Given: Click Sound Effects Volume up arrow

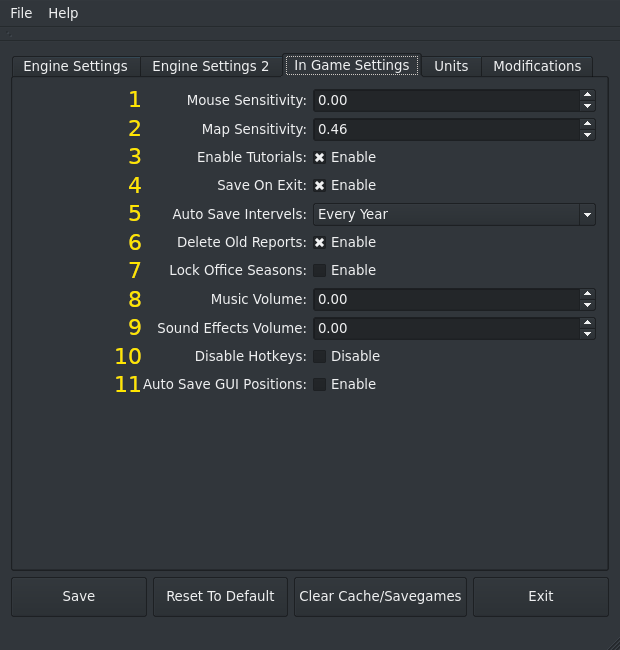Looking at the screenshot, I should 587,323.
